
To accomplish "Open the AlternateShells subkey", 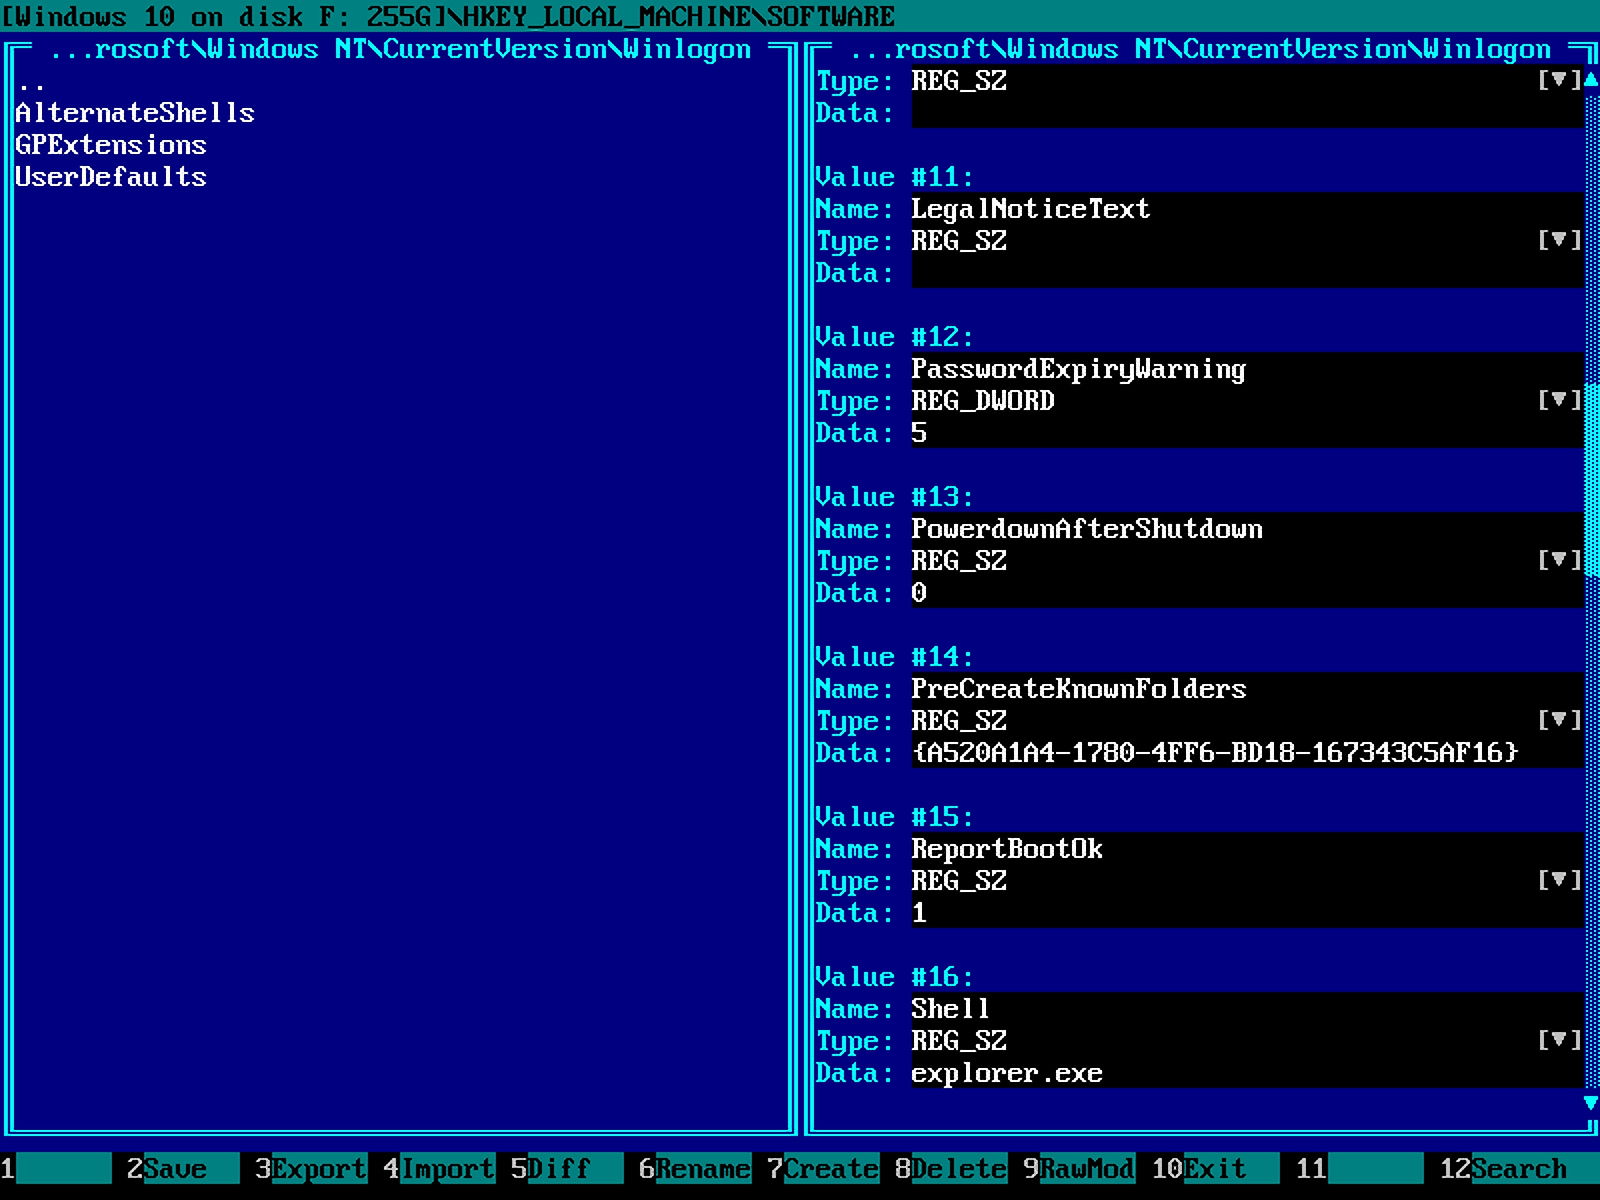I will (x=135, y=113).
